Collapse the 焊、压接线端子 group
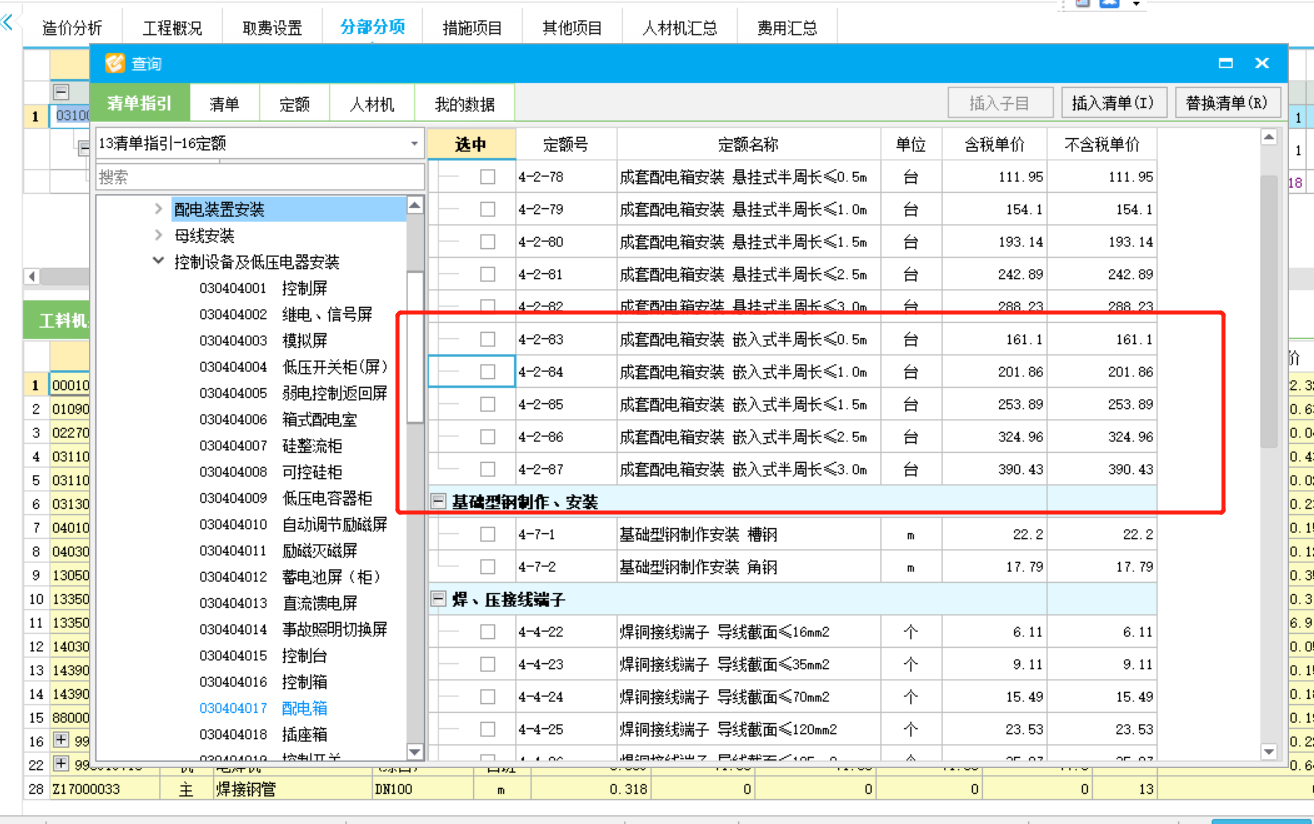This screenshot has height=824, width=1314. 438,600
